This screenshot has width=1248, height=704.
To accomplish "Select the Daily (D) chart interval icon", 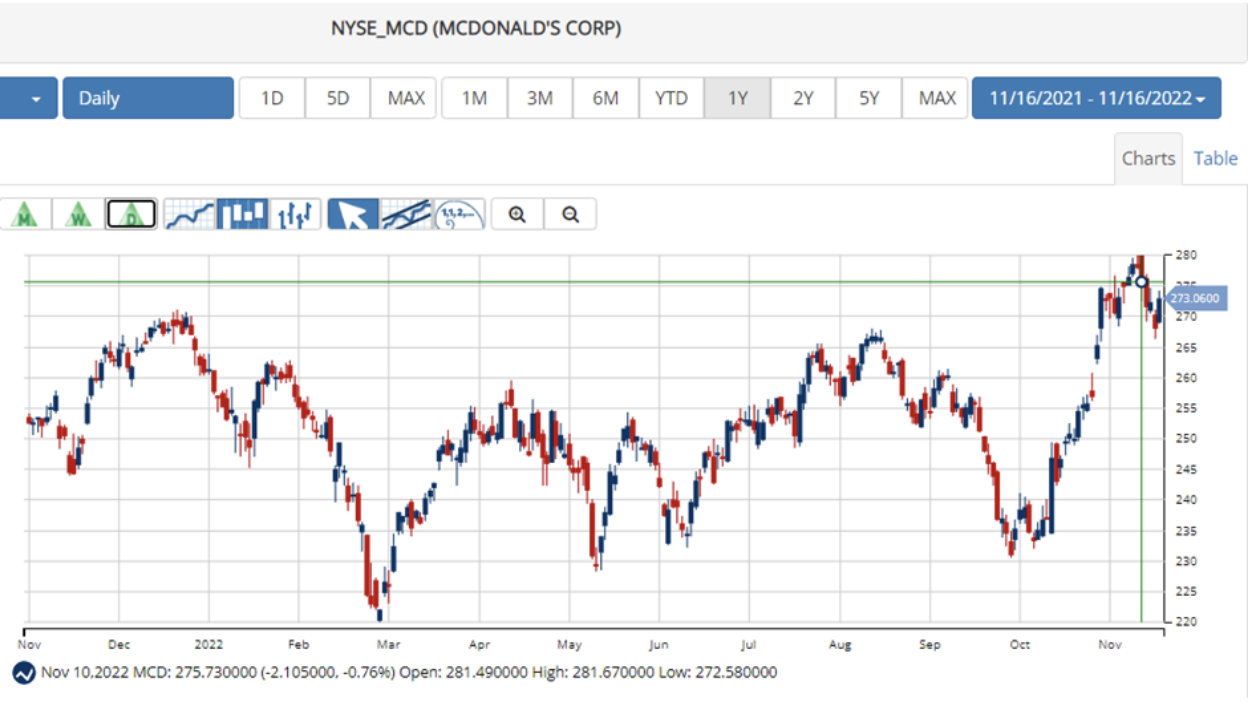I will point(132,214).
